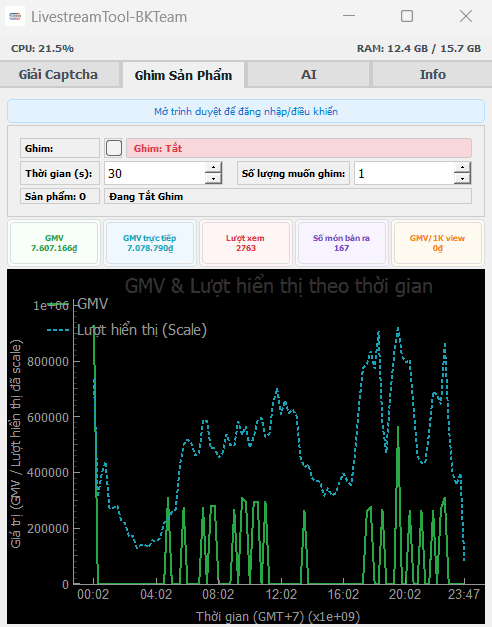The height and width of the screenshot is (627, 492).
Task: Click the Sản phẩm: 0 label
Action: pos(60,196)
